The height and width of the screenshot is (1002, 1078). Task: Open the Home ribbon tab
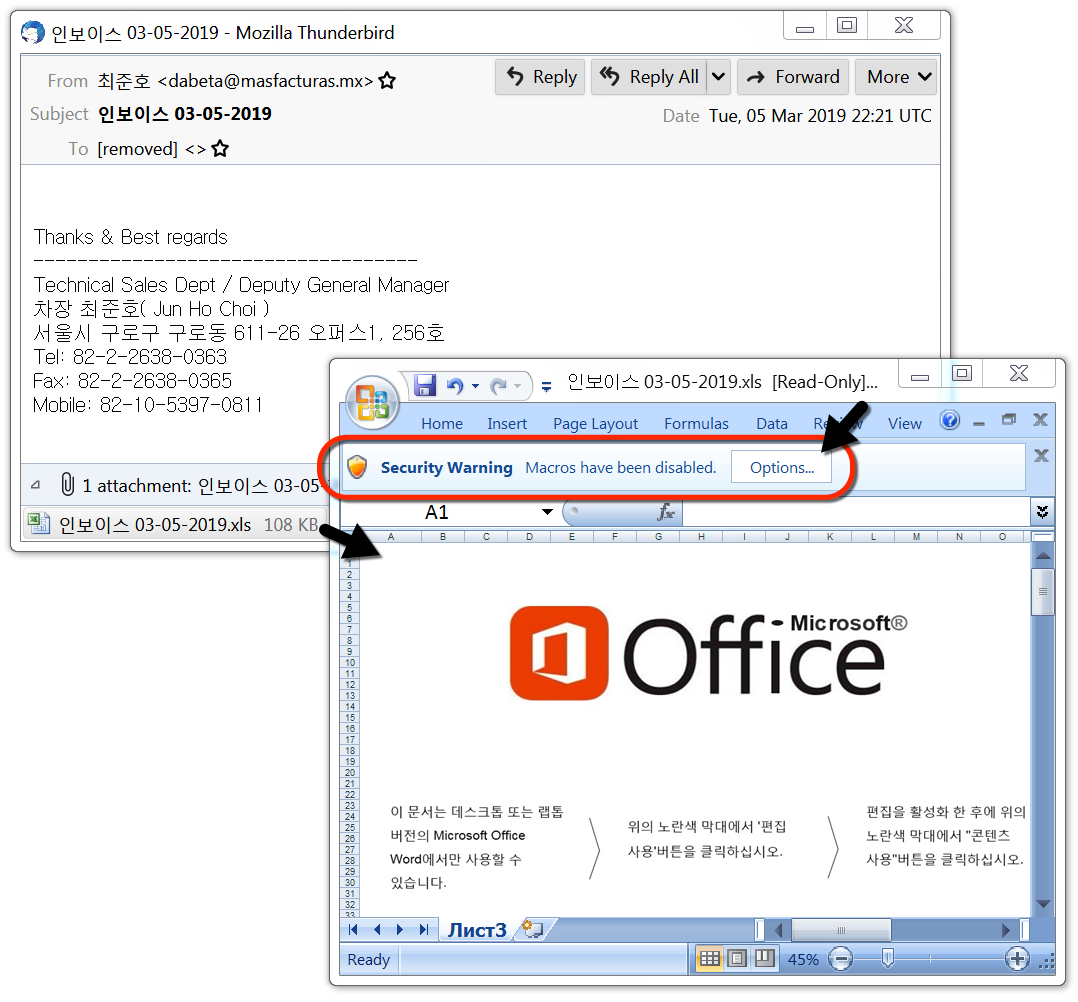point(442,424)
